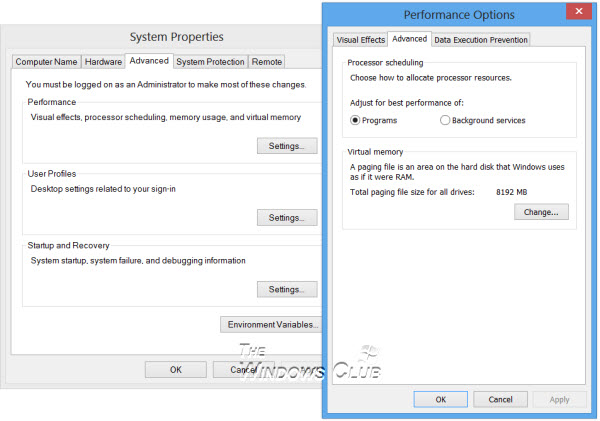Image resolution: width=600 pixels, height=421 pixels.
Task: Cancel the Performance Options dialog
Action: pyautogui.click(x=500, y=400)
